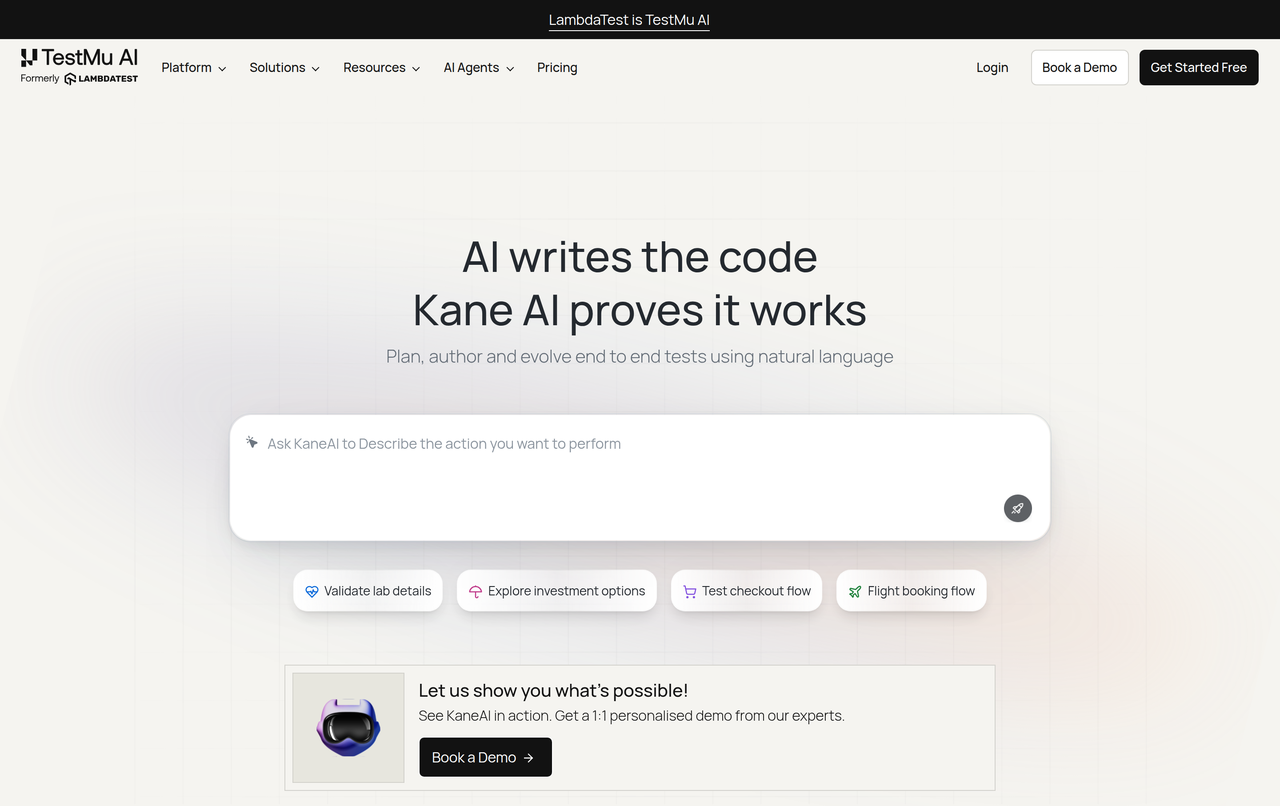Click the VR helmet image thumbnail
Screen dimensions: 1280x806
tap(349, 728)
